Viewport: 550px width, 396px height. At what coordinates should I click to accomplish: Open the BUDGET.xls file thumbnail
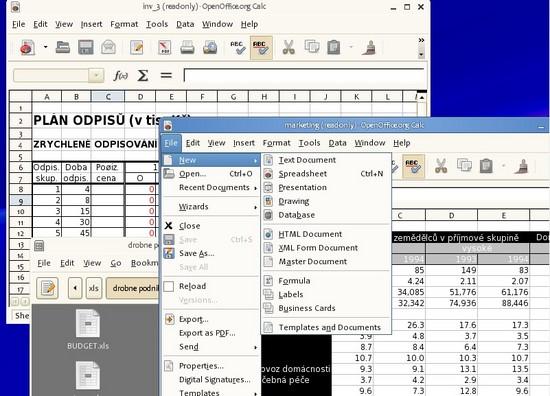[88, 330]
